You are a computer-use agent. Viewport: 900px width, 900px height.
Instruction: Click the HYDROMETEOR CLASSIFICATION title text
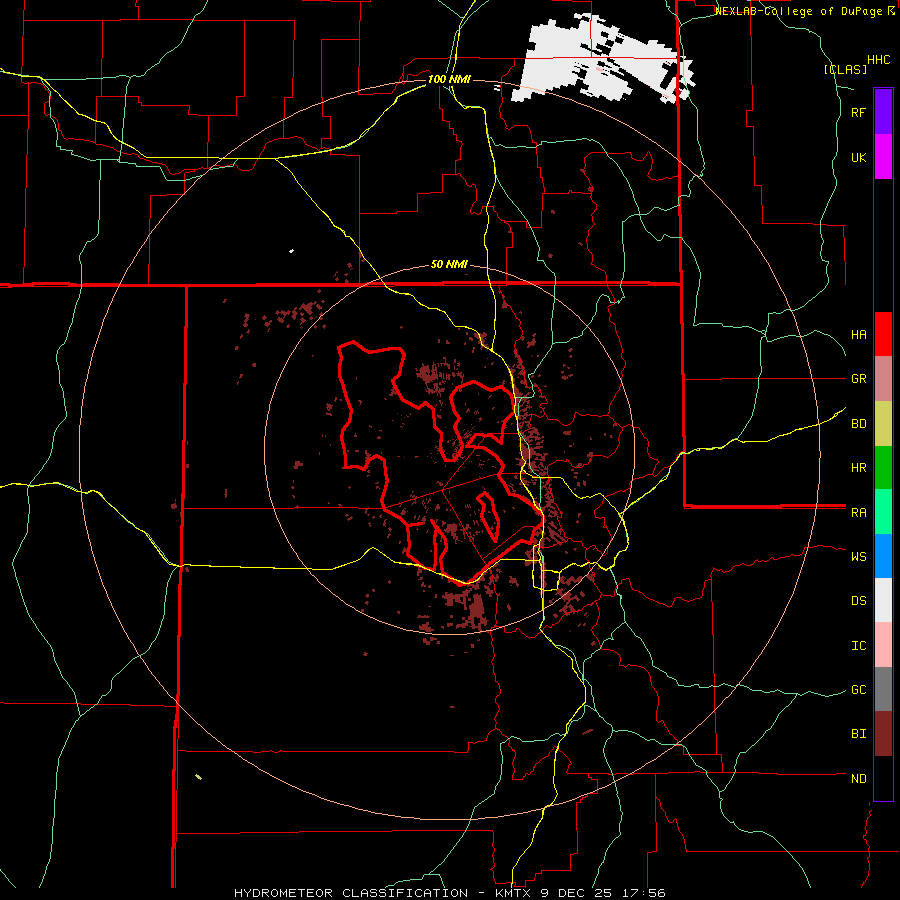[350, 893]
